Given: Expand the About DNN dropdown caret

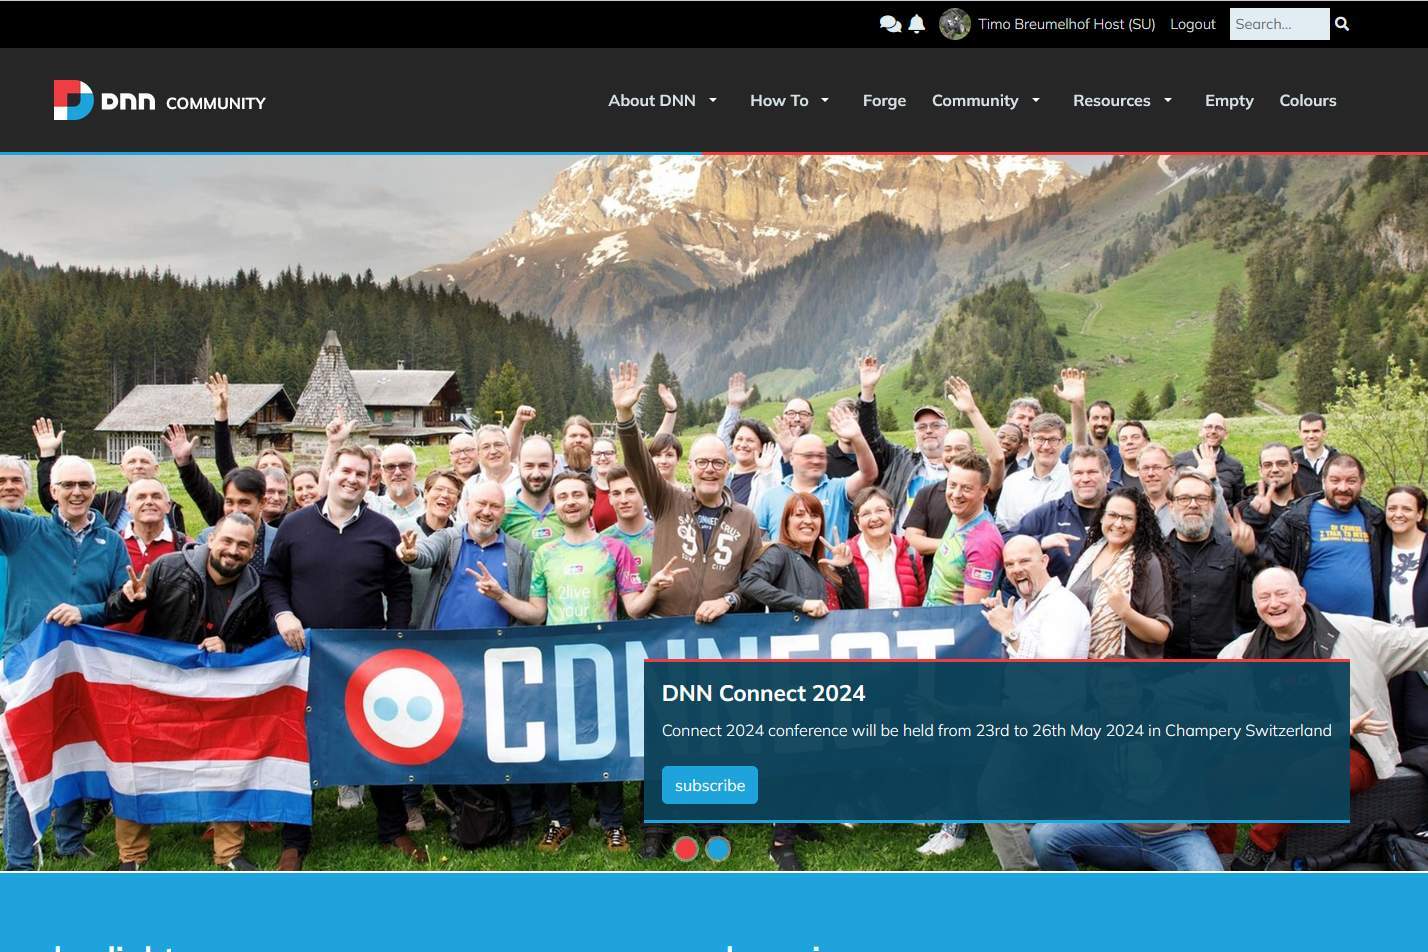Looking at the screenshot, I should 713,100.
